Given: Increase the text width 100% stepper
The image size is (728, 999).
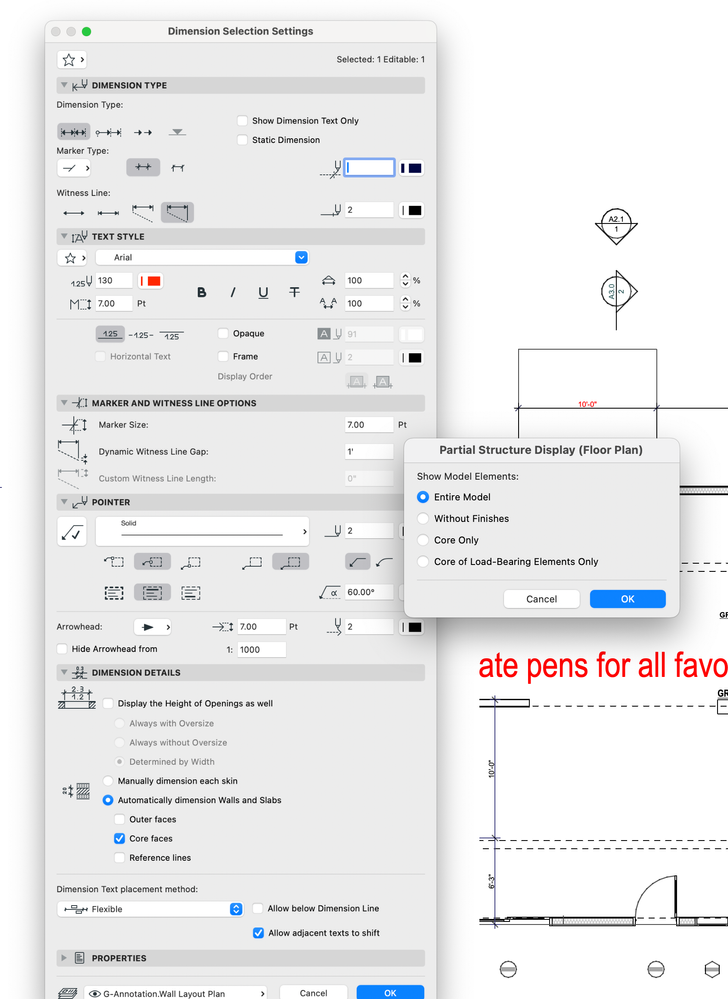Looking at the screenshot, I should coord(405,277).
